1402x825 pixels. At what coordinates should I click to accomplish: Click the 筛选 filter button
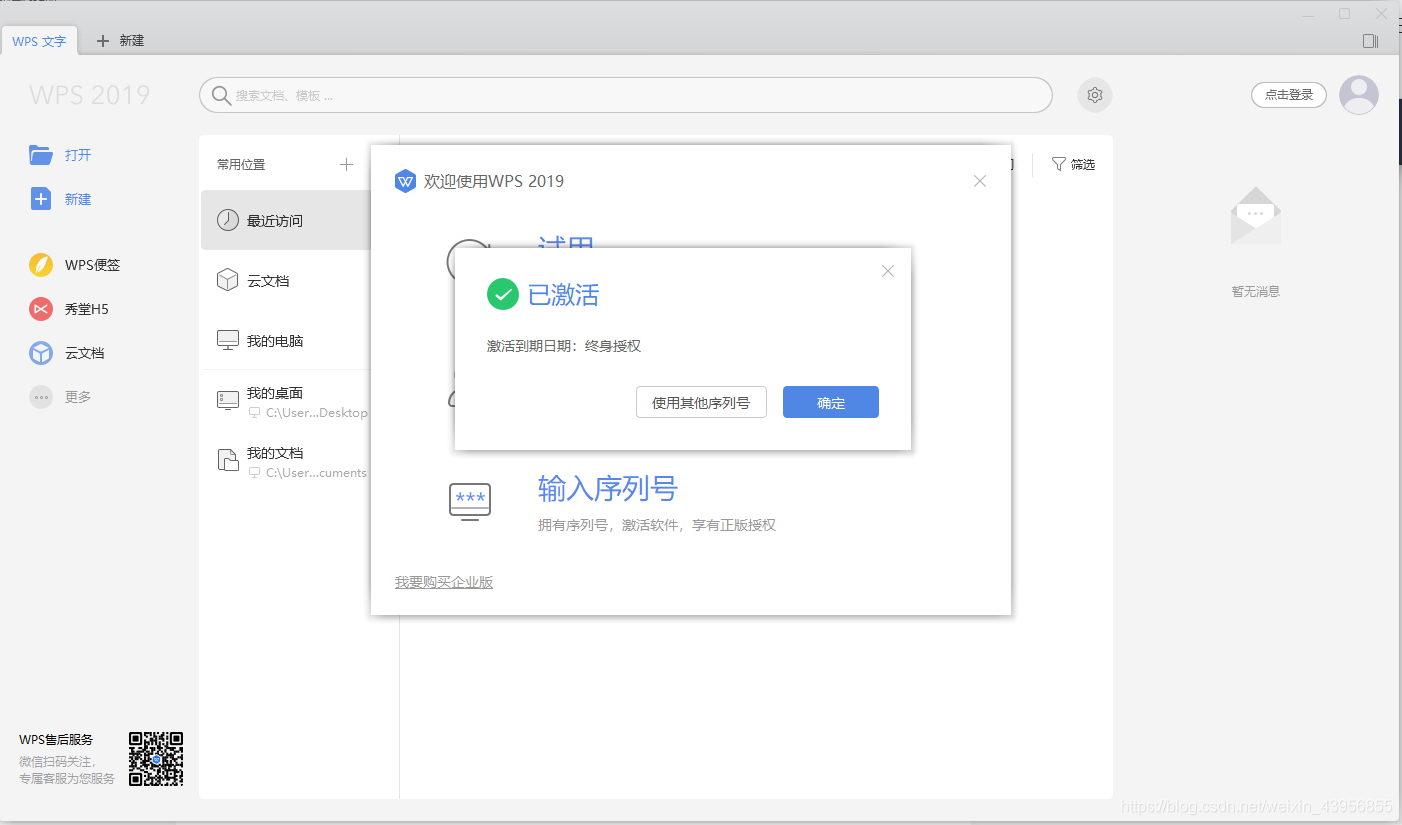coord(1073,164)
